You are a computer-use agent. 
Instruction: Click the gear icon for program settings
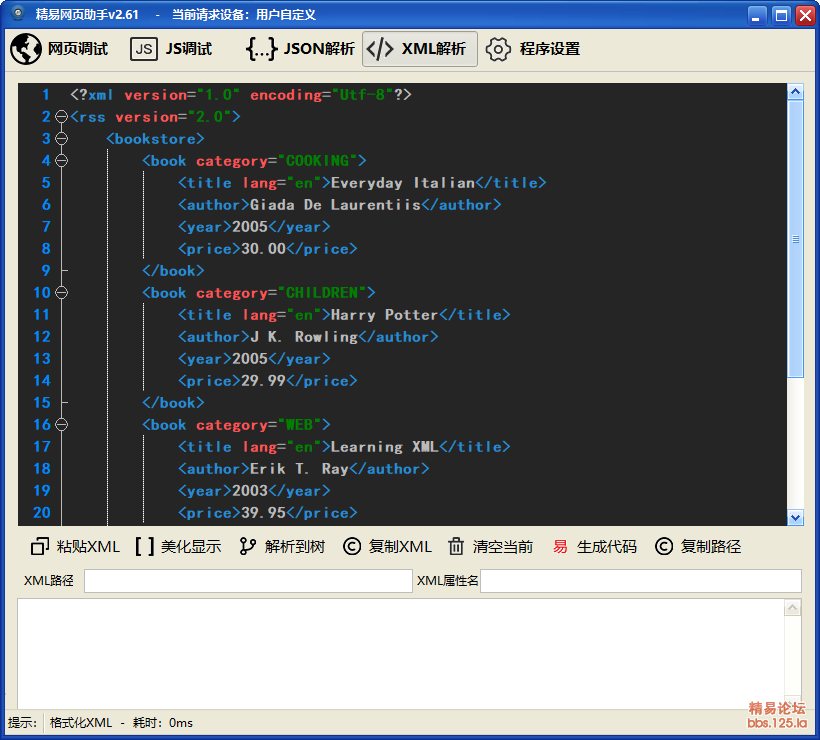point(498,49)
